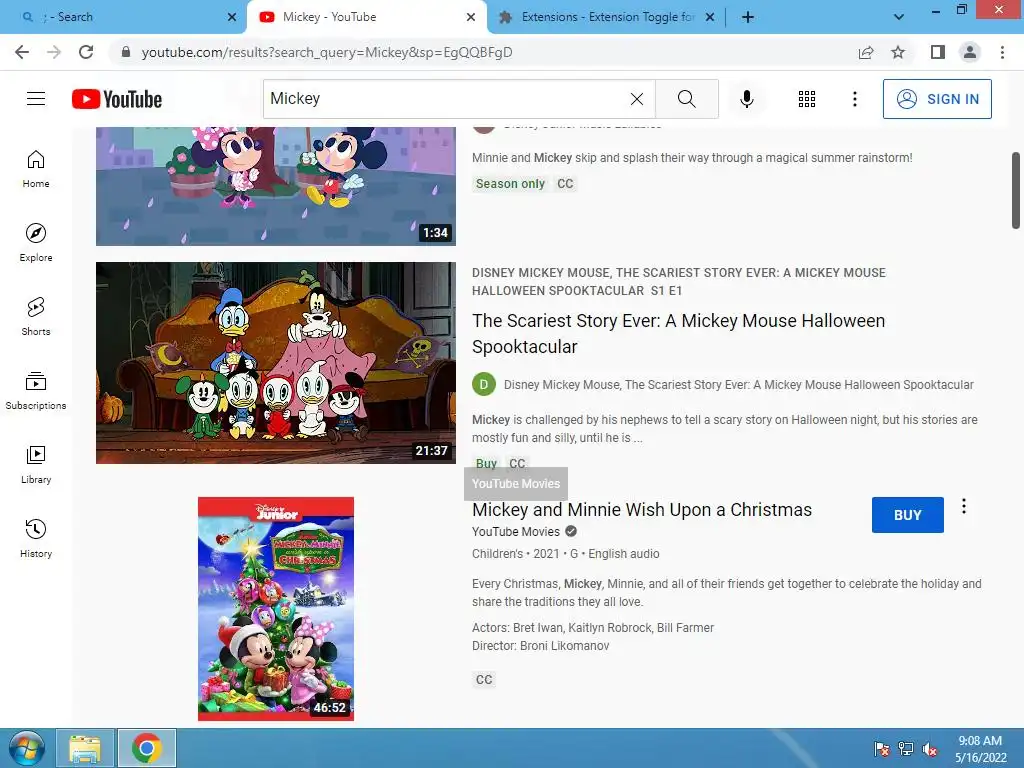Image resolution: width=1024 pixels, height=768 pixels.
Task: Toggle the browser side panel icon
Action: (x=938, y=52)
